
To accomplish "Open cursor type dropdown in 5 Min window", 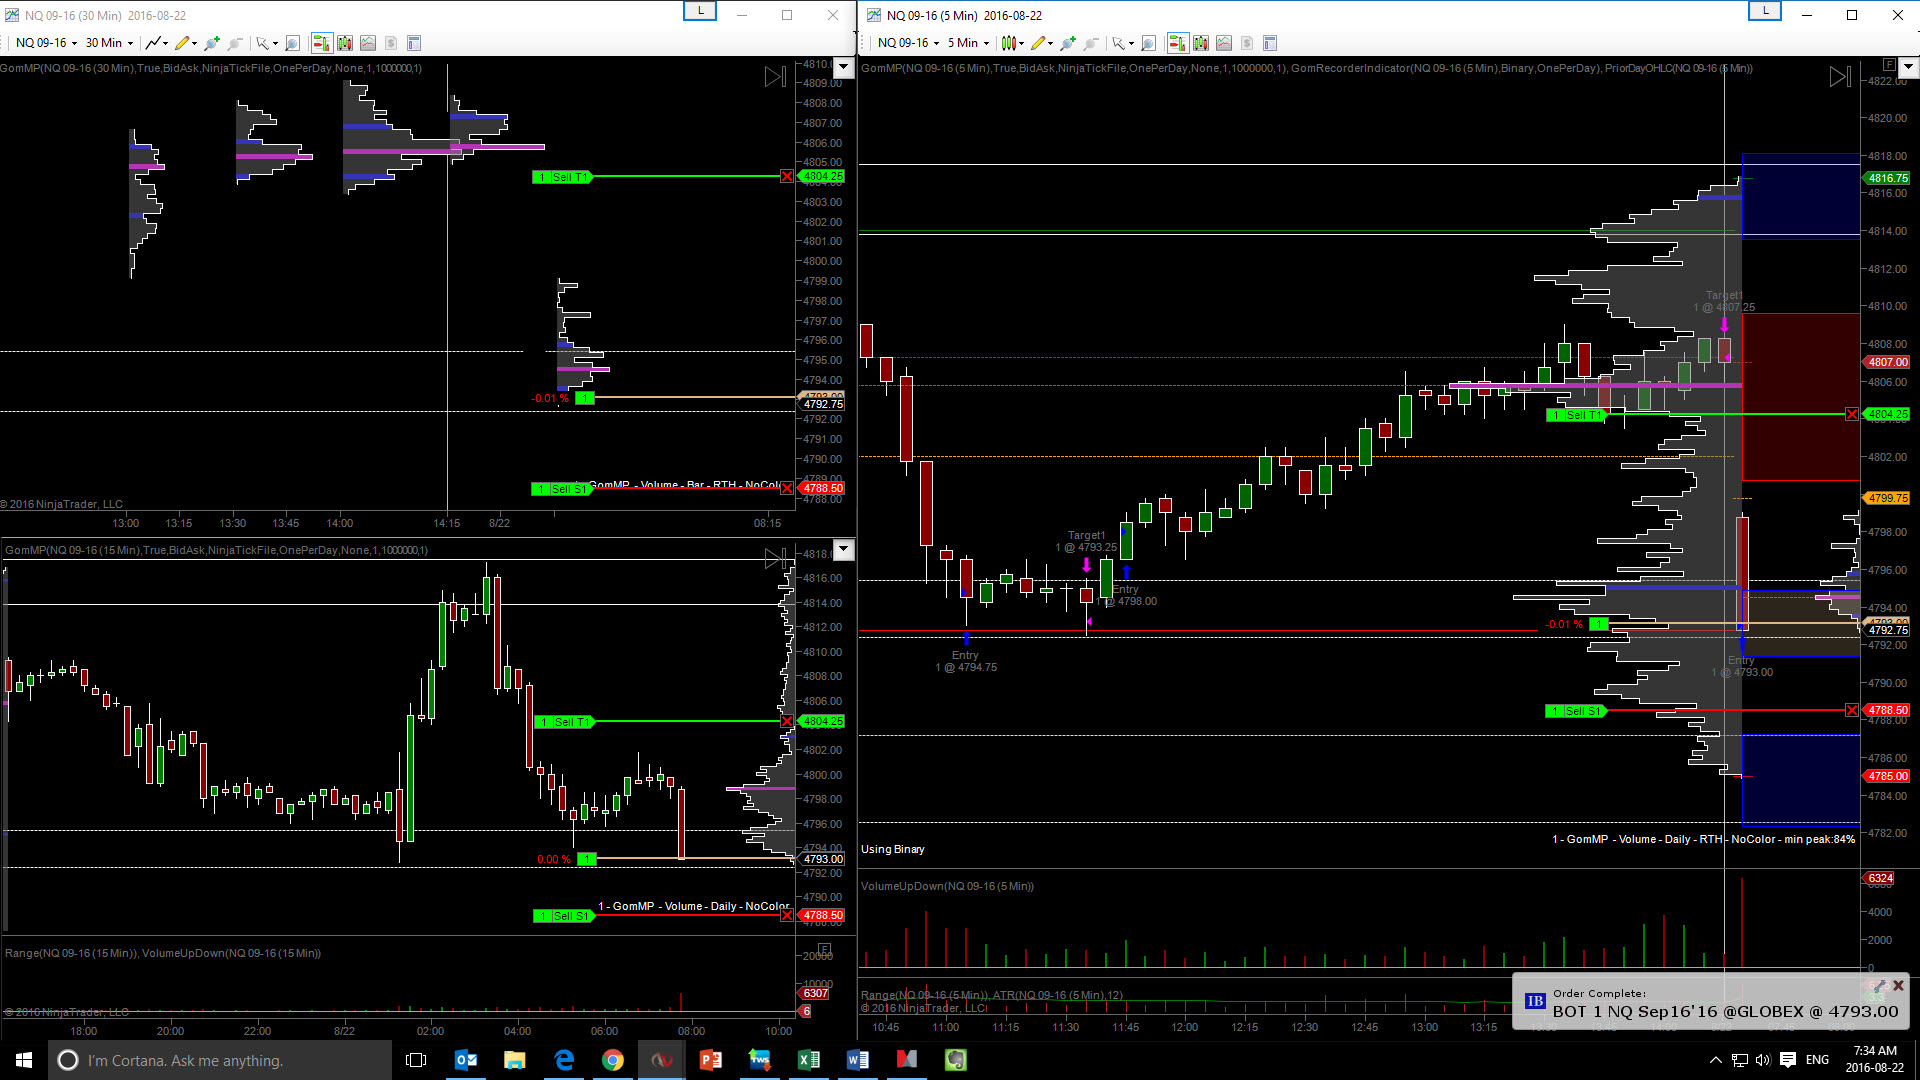I will 1123,43.
